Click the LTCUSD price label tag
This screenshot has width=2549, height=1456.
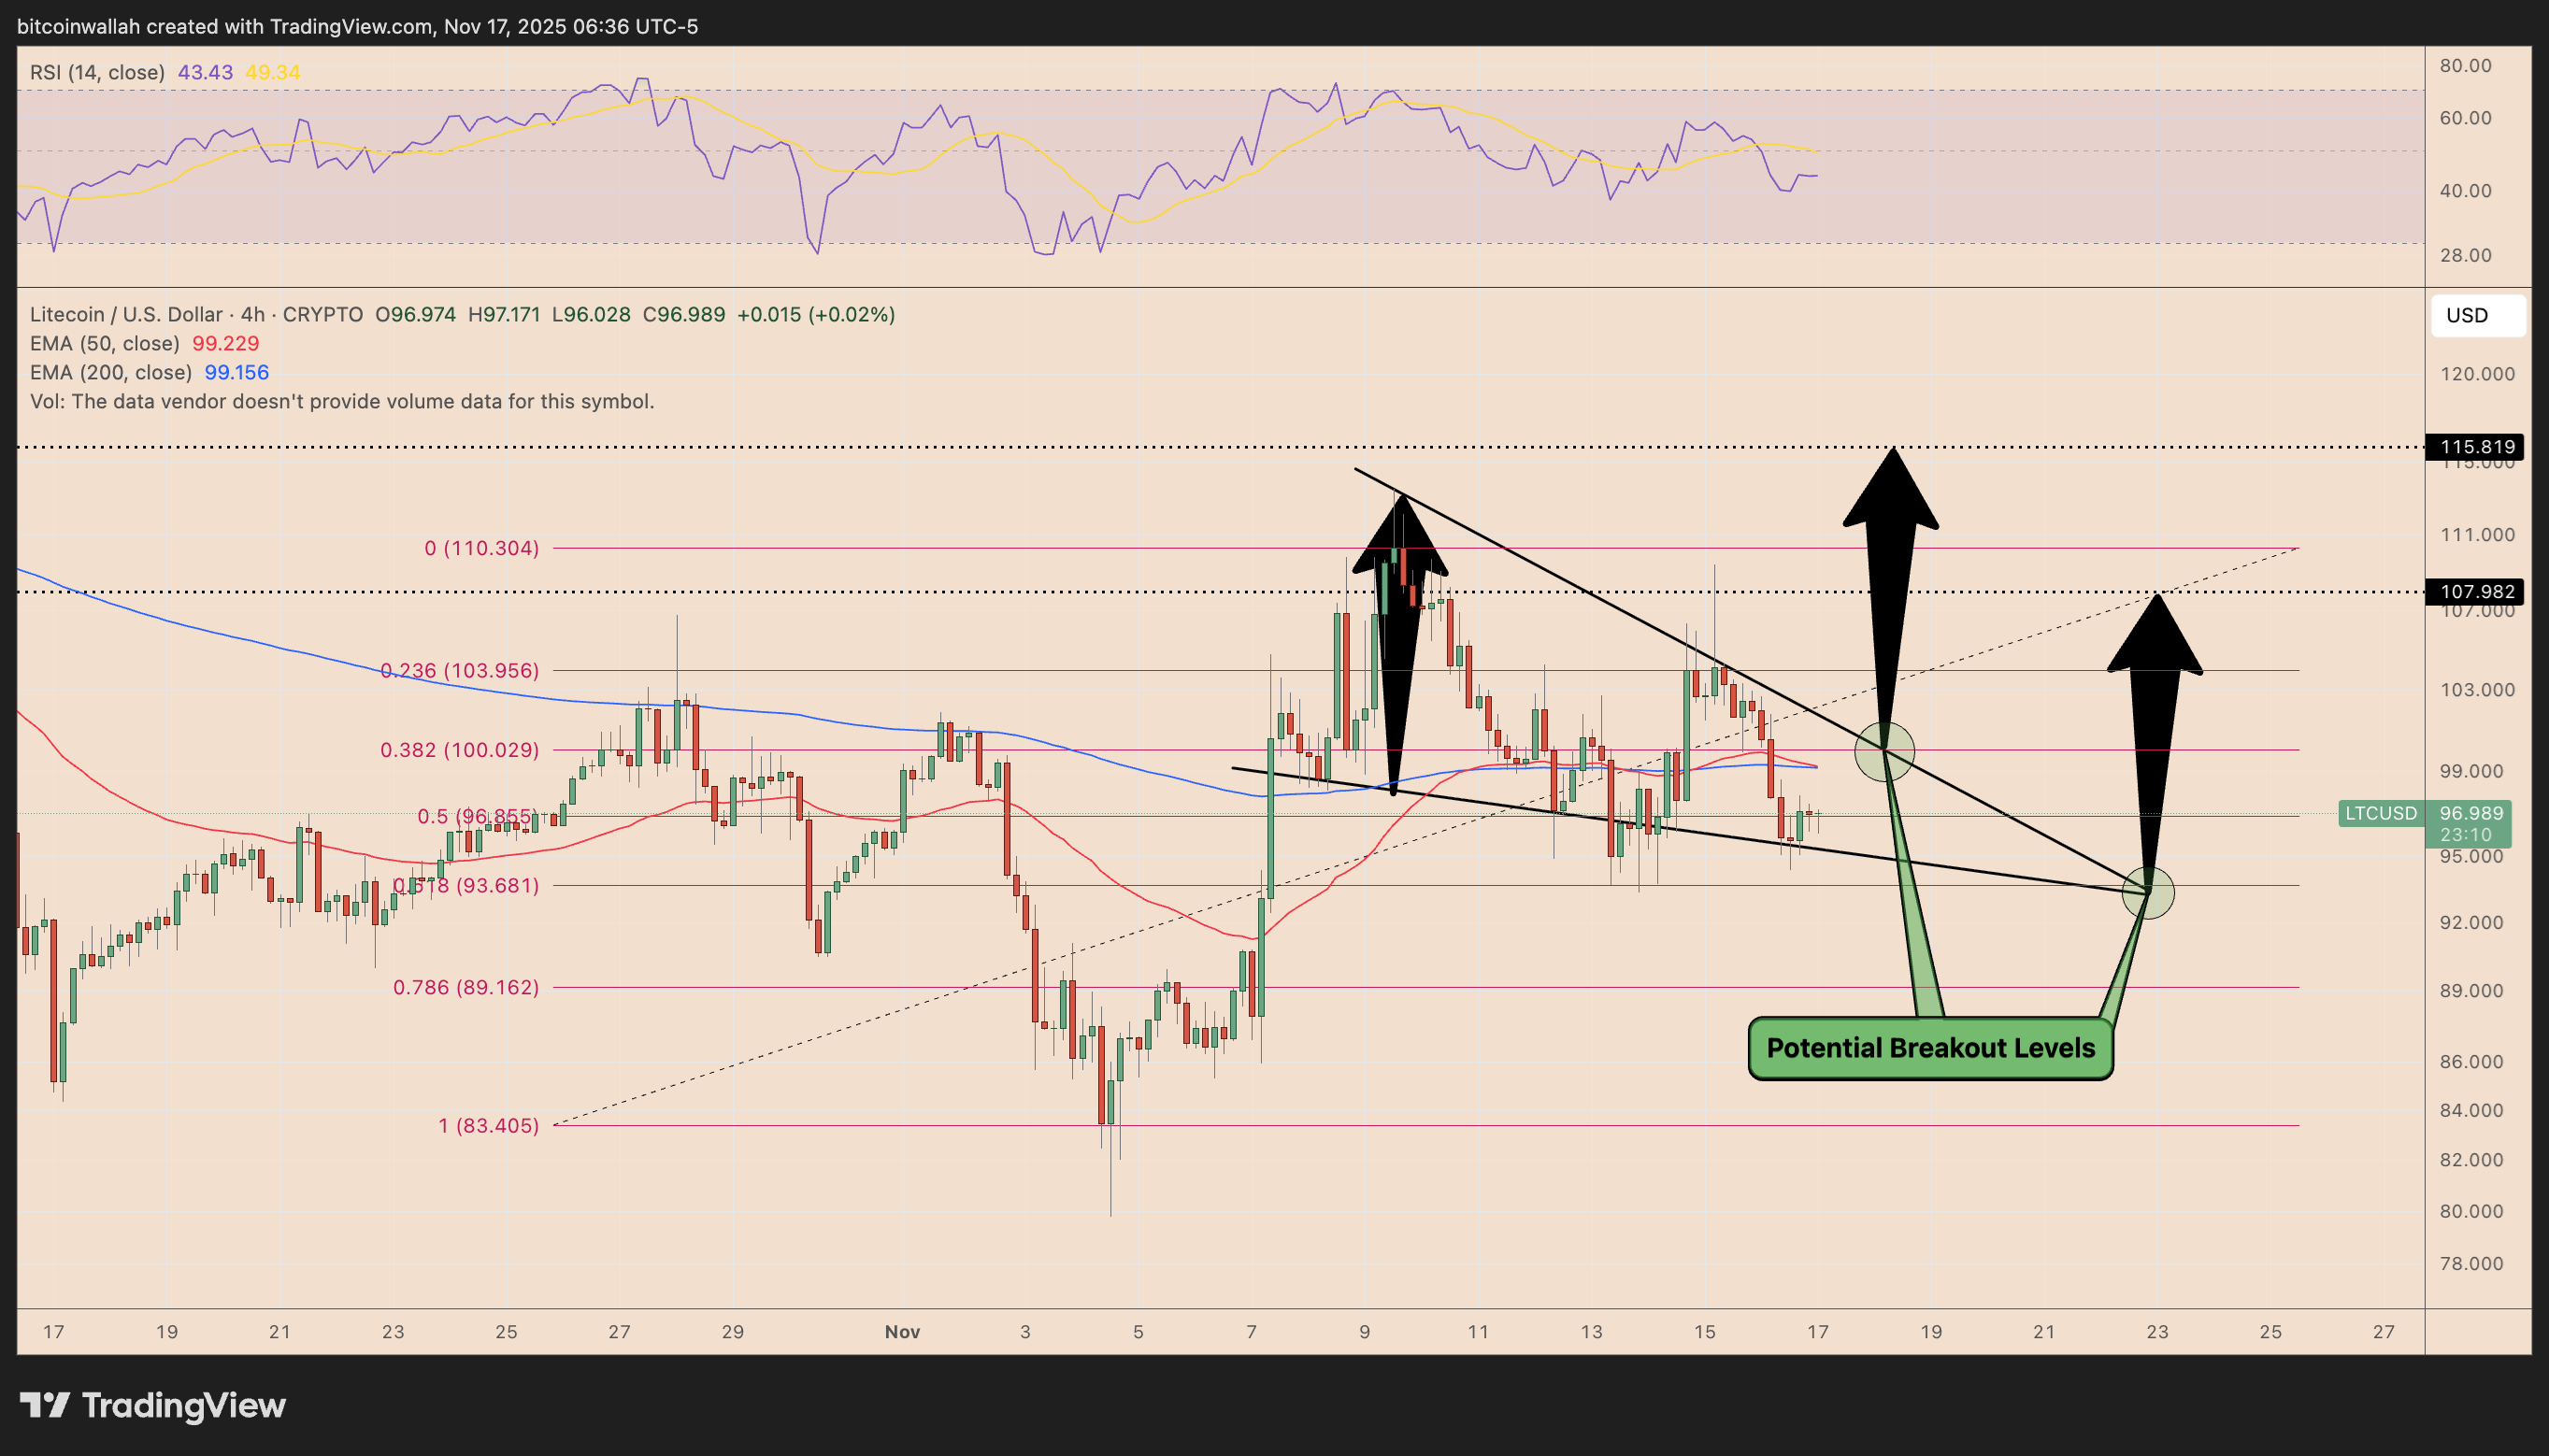coord(2380,813)
